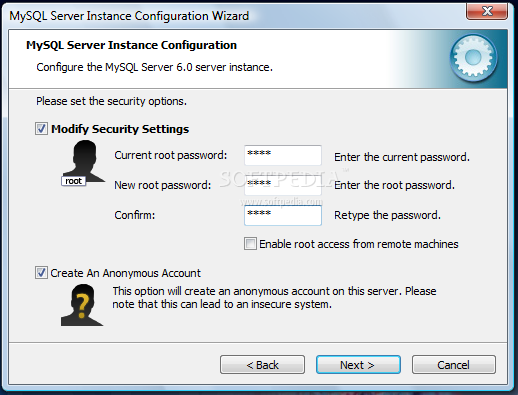Click the anonymous account warning text
Viewport: 518px width, 395px height.
coord(274,298)
